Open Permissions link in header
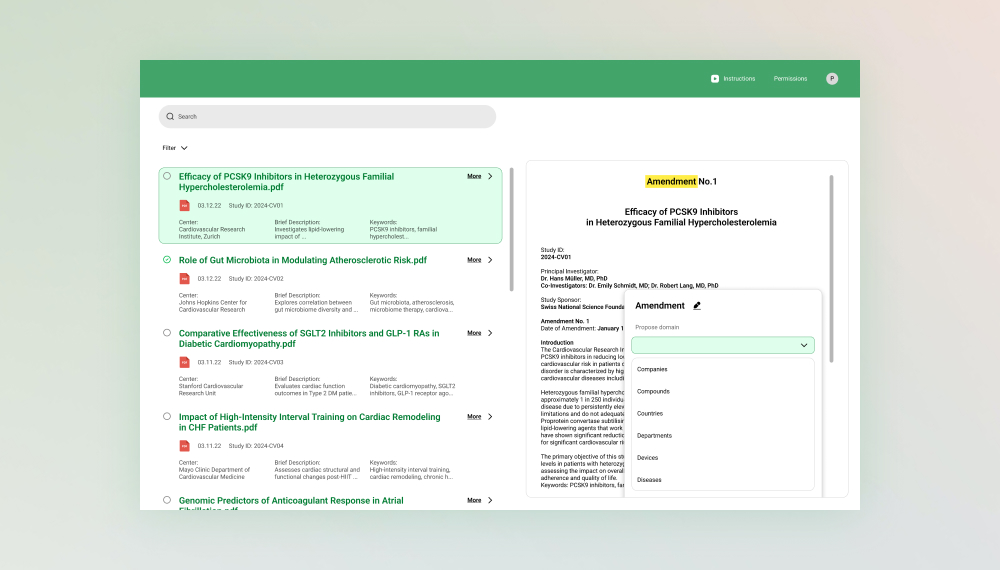This screenshot has height=570, width=1000. tap(790, 78)
